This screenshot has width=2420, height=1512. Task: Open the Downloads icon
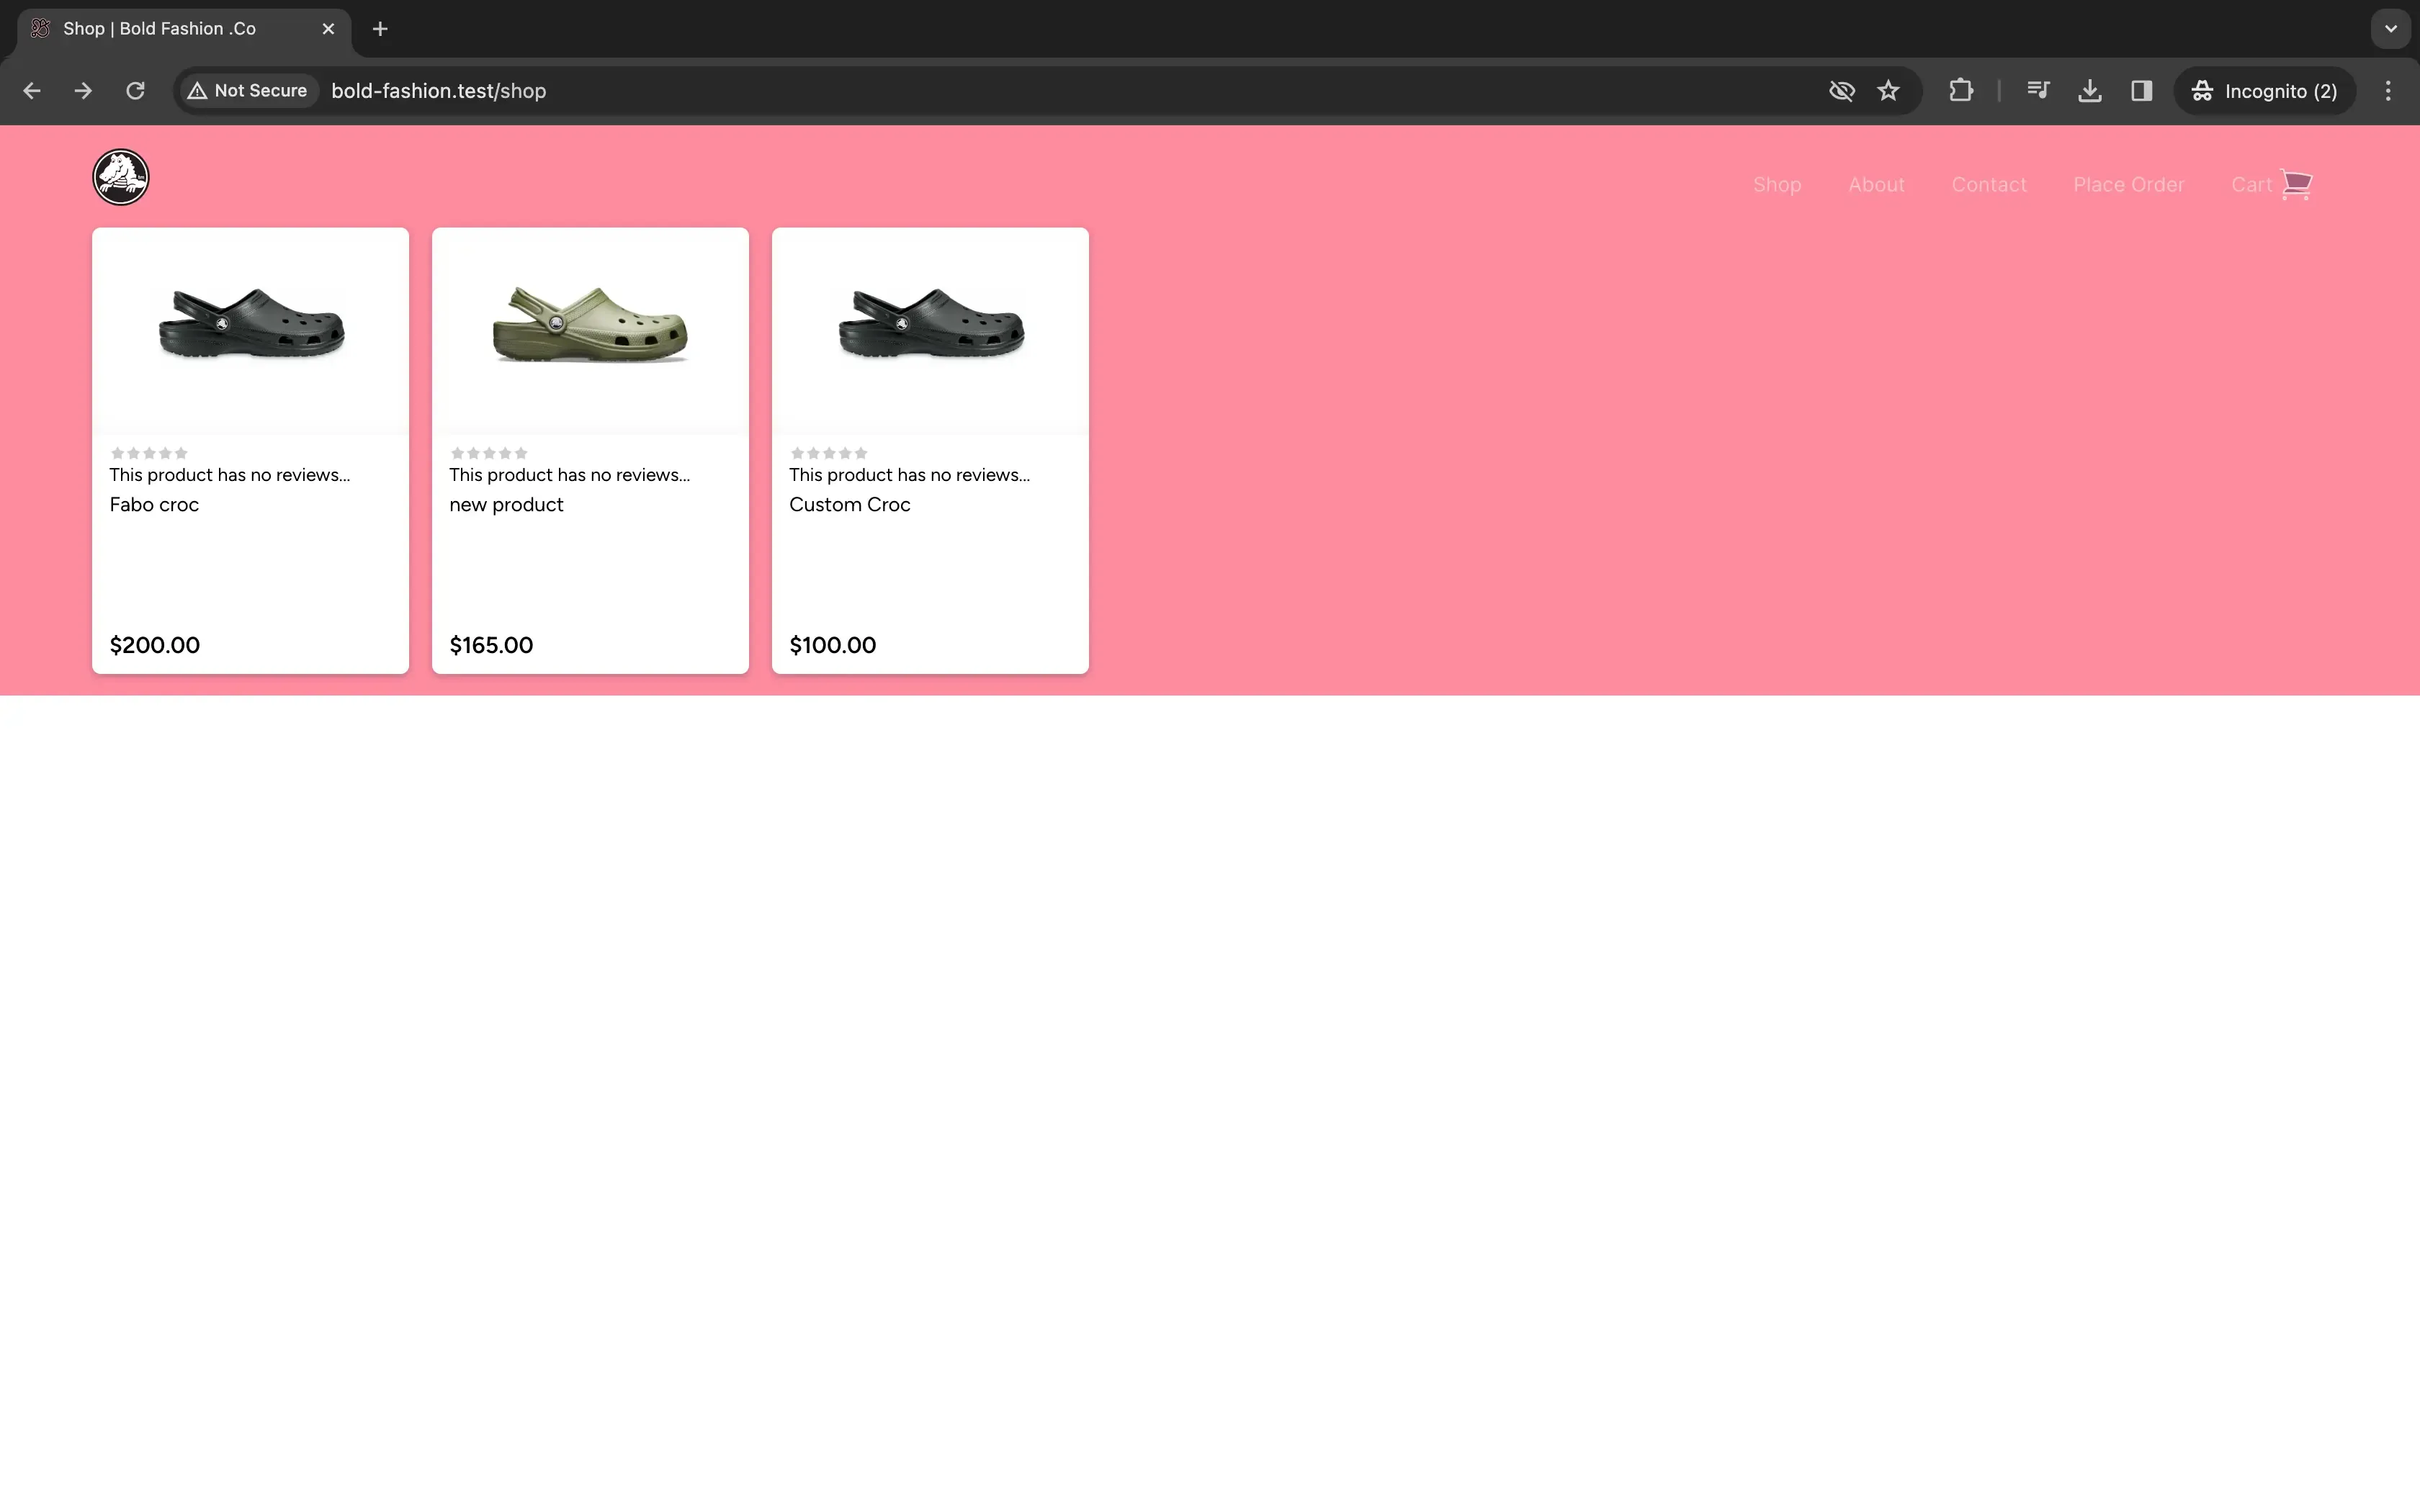click(x=2089, y=91)
